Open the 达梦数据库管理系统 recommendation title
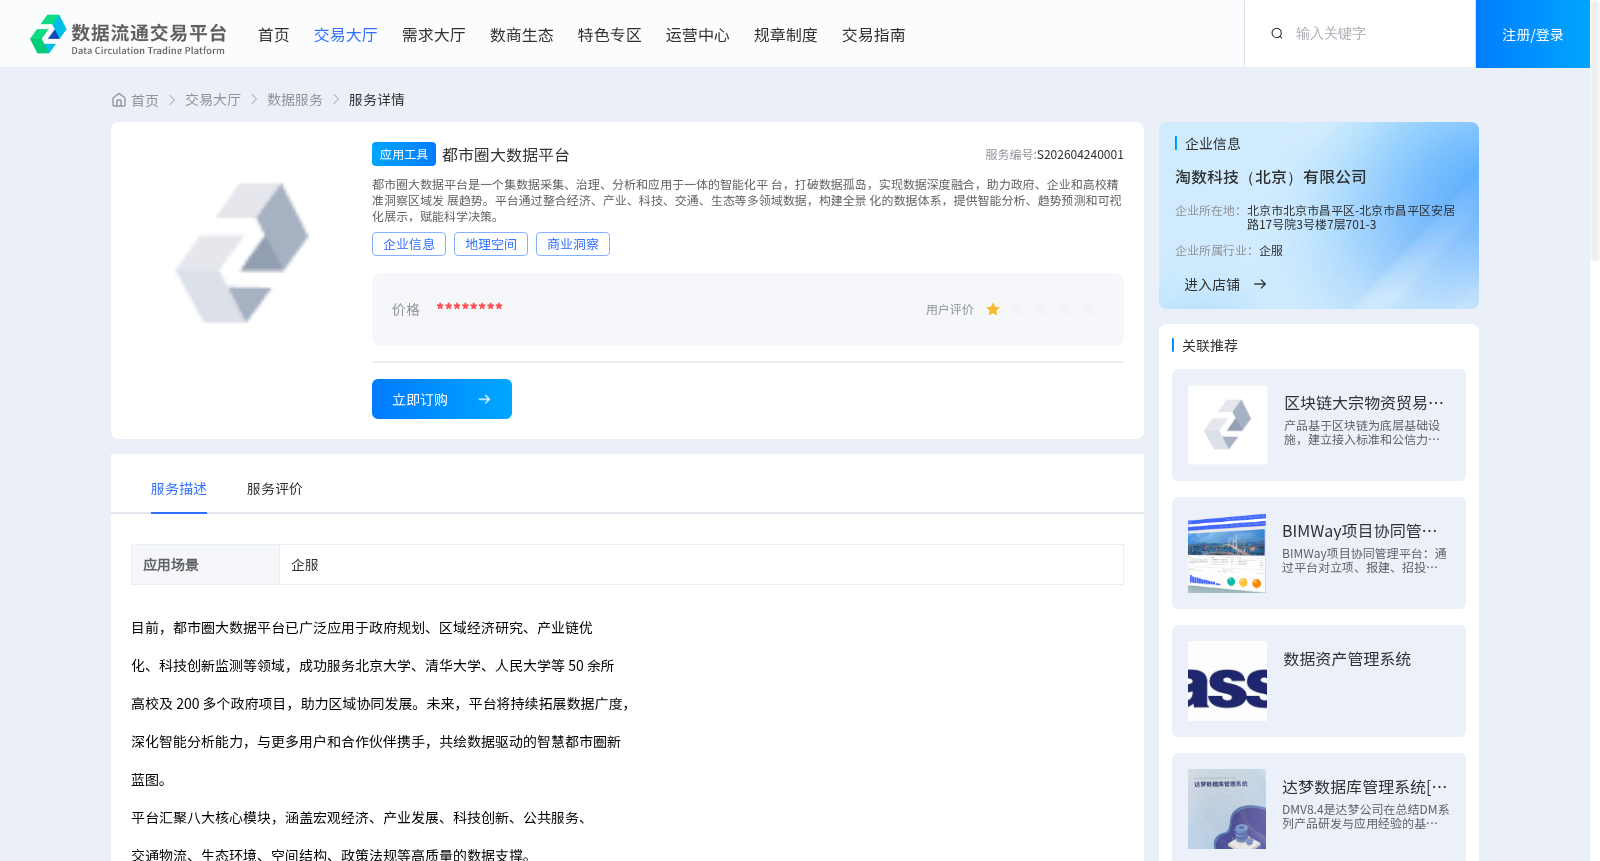This screenshot has height=861, width=1600. click(x=1365, y=787)
